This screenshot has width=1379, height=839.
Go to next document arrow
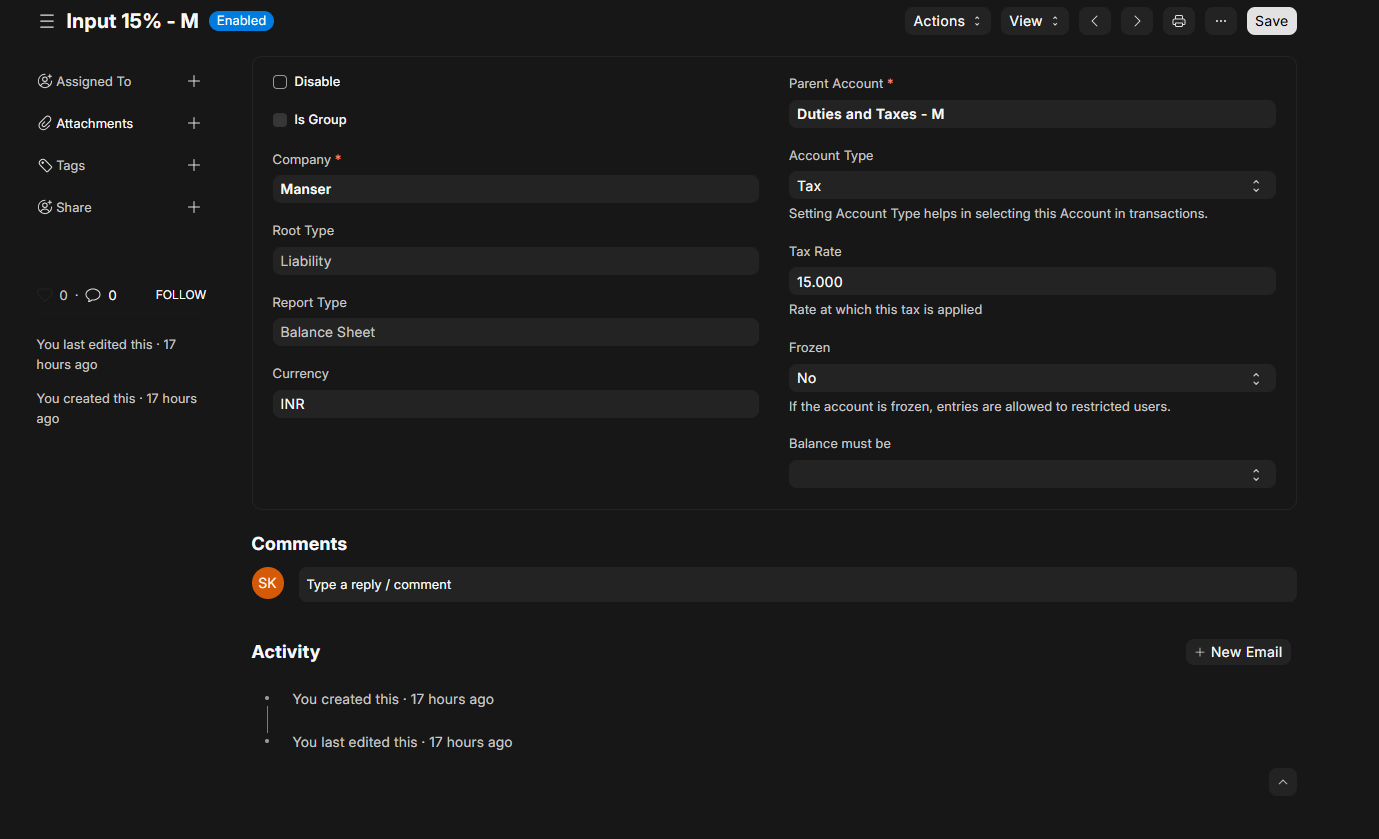coord(1137,21)
